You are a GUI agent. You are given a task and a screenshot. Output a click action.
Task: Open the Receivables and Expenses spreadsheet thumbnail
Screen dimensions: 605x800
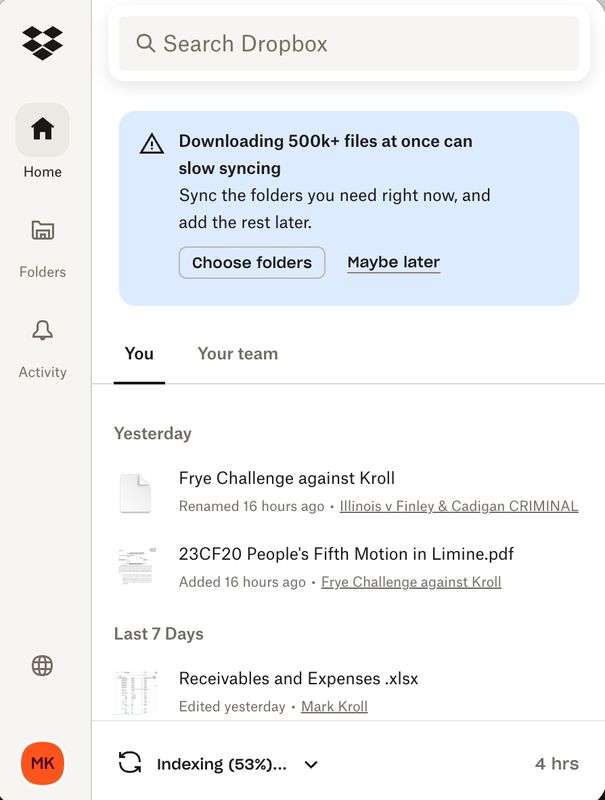(135, 692)
